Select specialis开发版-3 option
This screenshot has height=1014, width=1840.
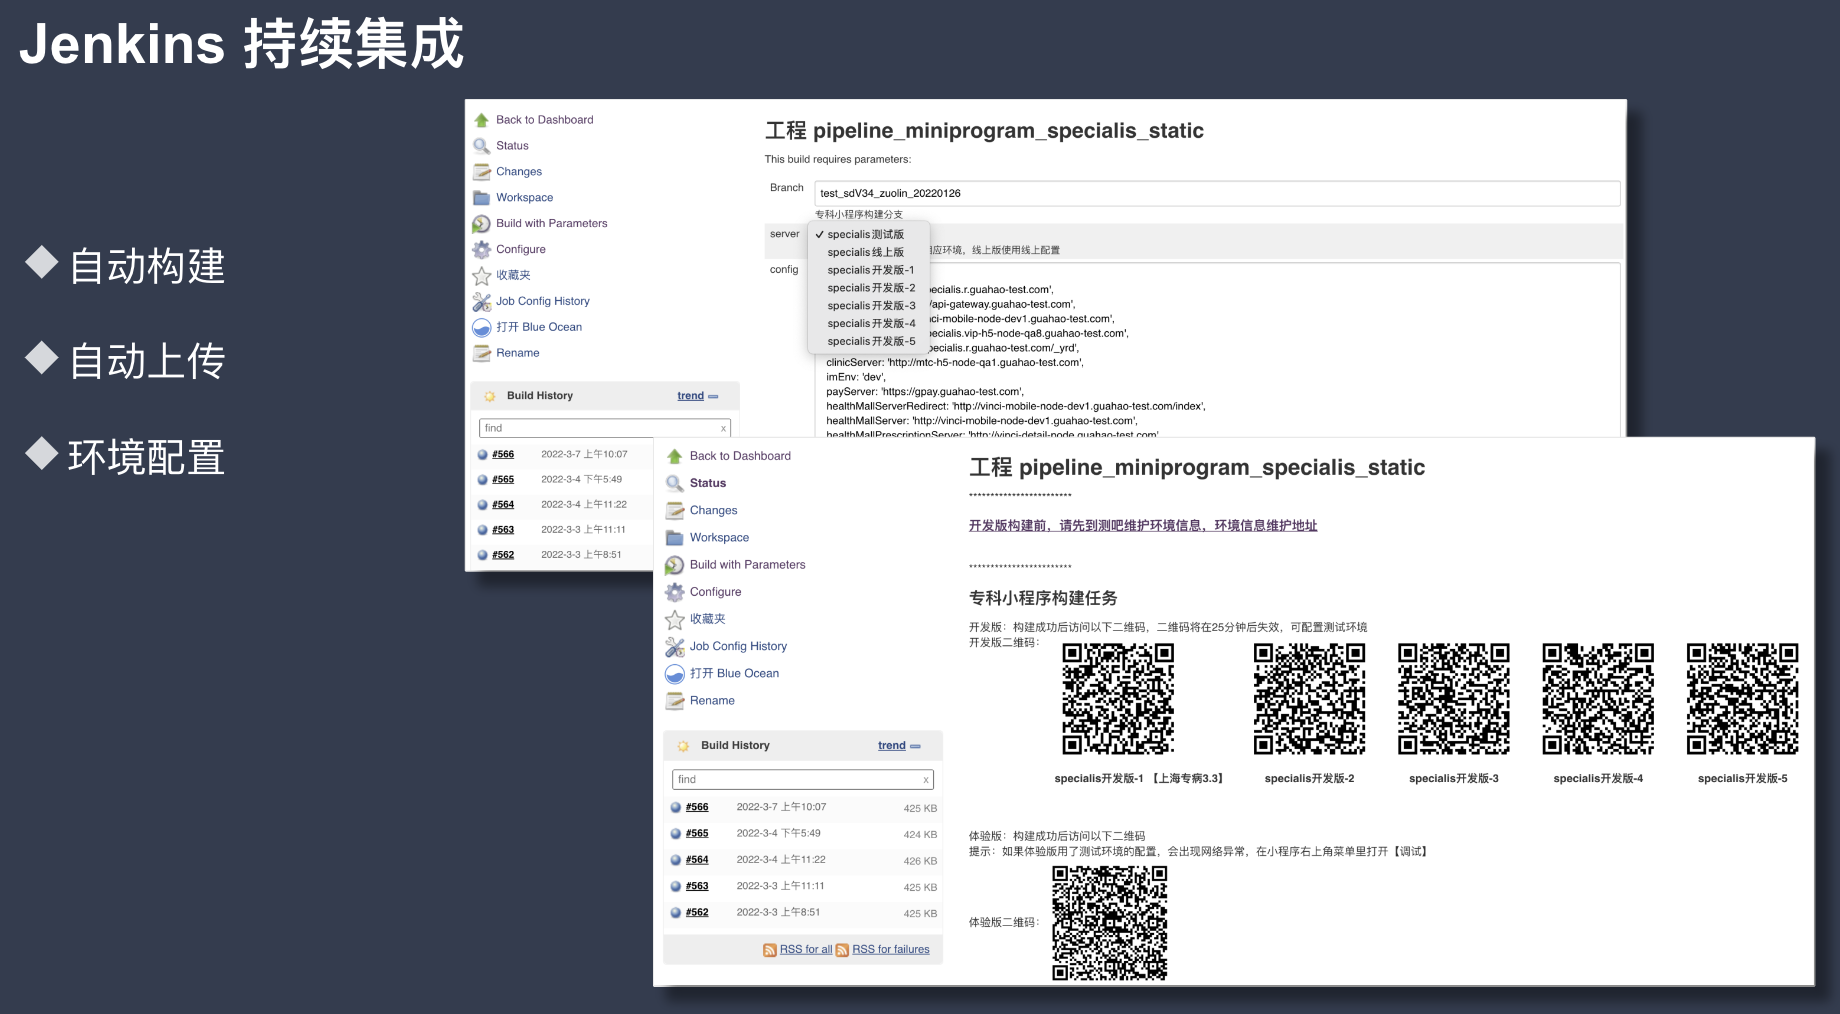tap(870, 306)
